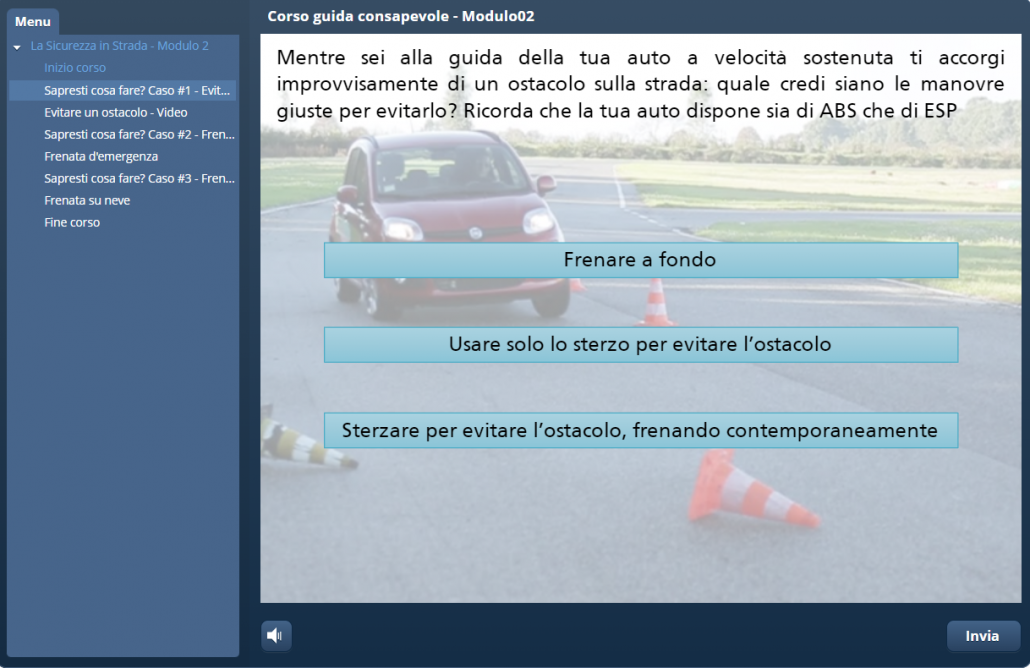The width and height of the screenshot is (1030, 668).
Task: Choose the answer Frenare a fondo
Action: pyautogui.click(x=640, y=260)
